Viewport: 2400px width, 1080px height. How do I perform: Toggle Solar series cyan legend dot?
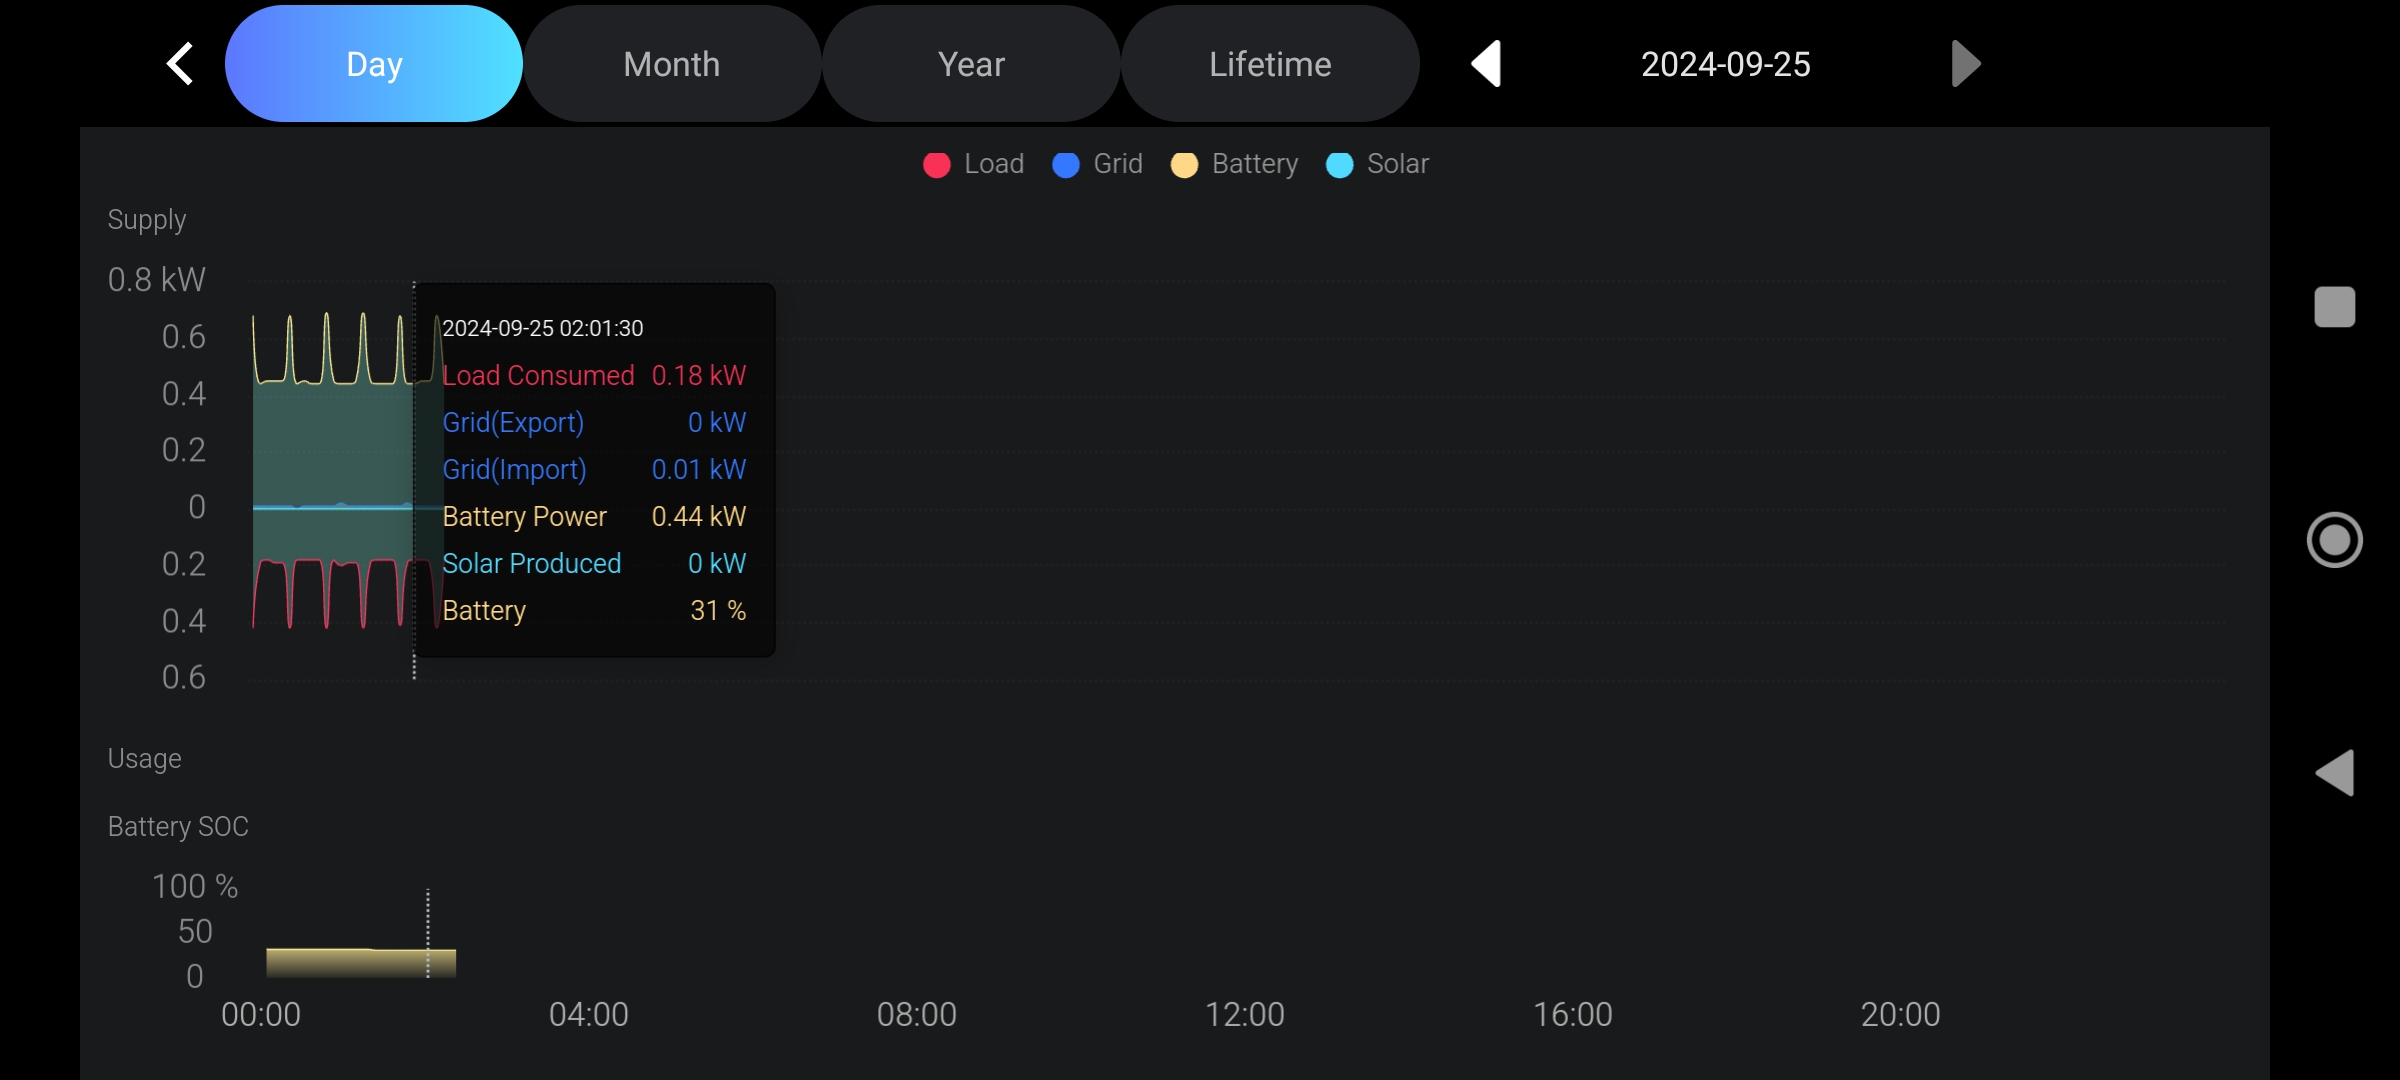click(x=1339, y=165)
